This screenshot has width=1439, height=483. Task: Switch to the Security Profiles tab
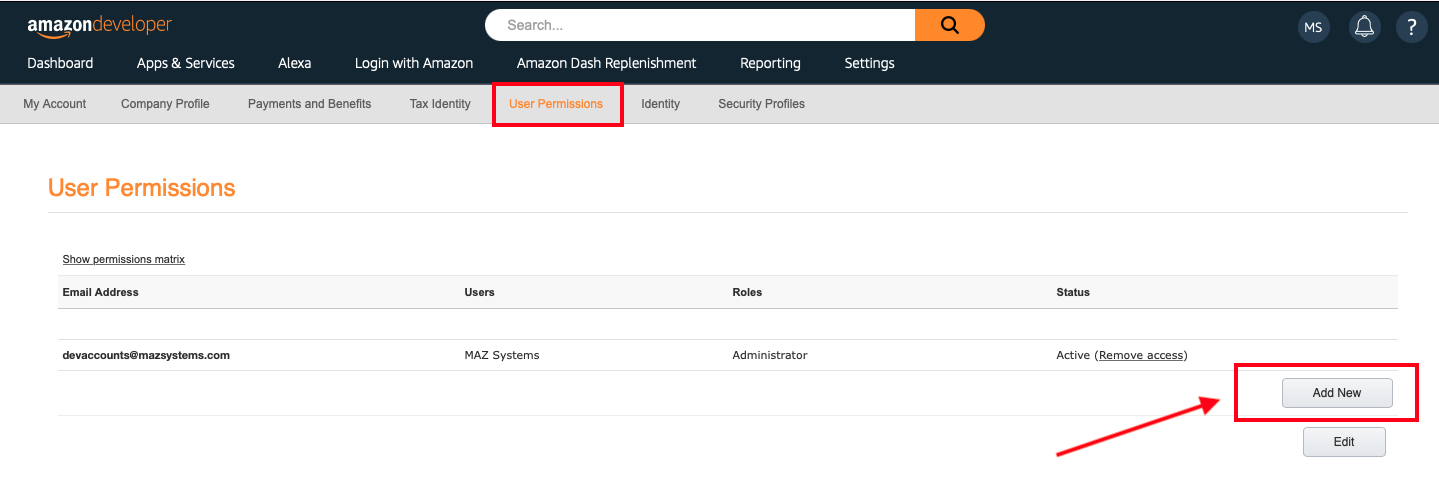coord(761,104)
